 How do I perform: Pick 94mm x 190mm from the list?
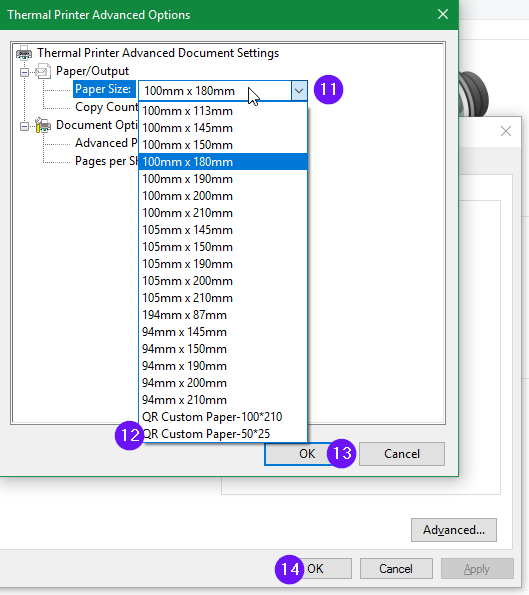(223, 366)
